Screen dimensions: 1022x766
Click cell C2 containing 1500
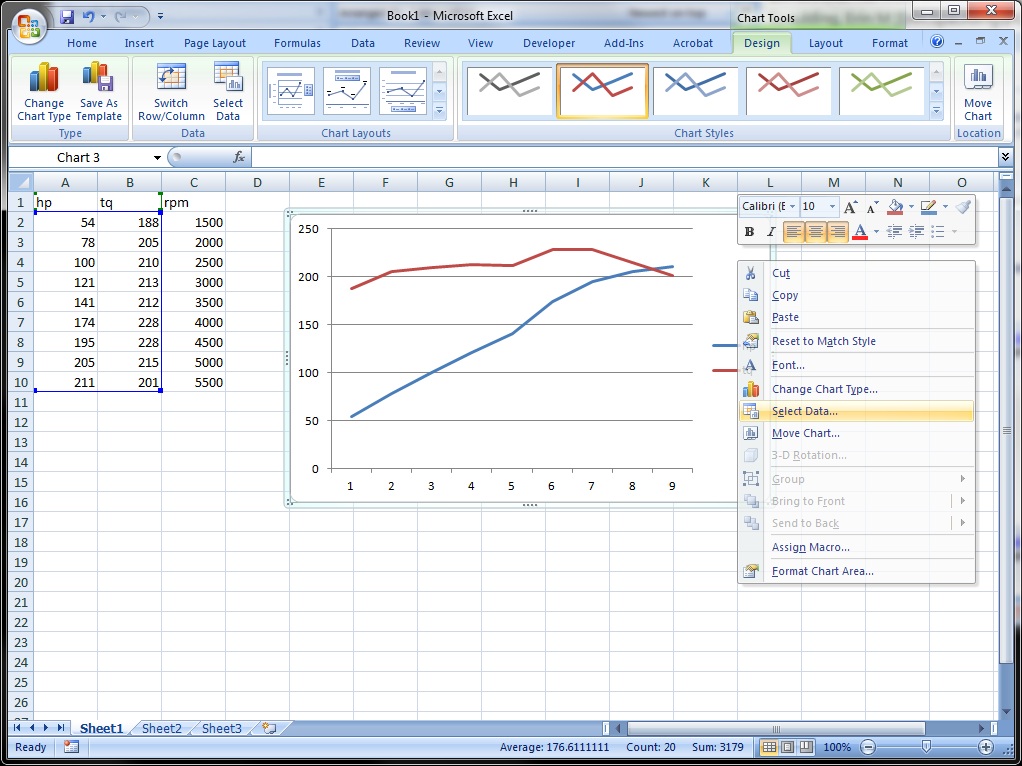(x=193, y=222)
